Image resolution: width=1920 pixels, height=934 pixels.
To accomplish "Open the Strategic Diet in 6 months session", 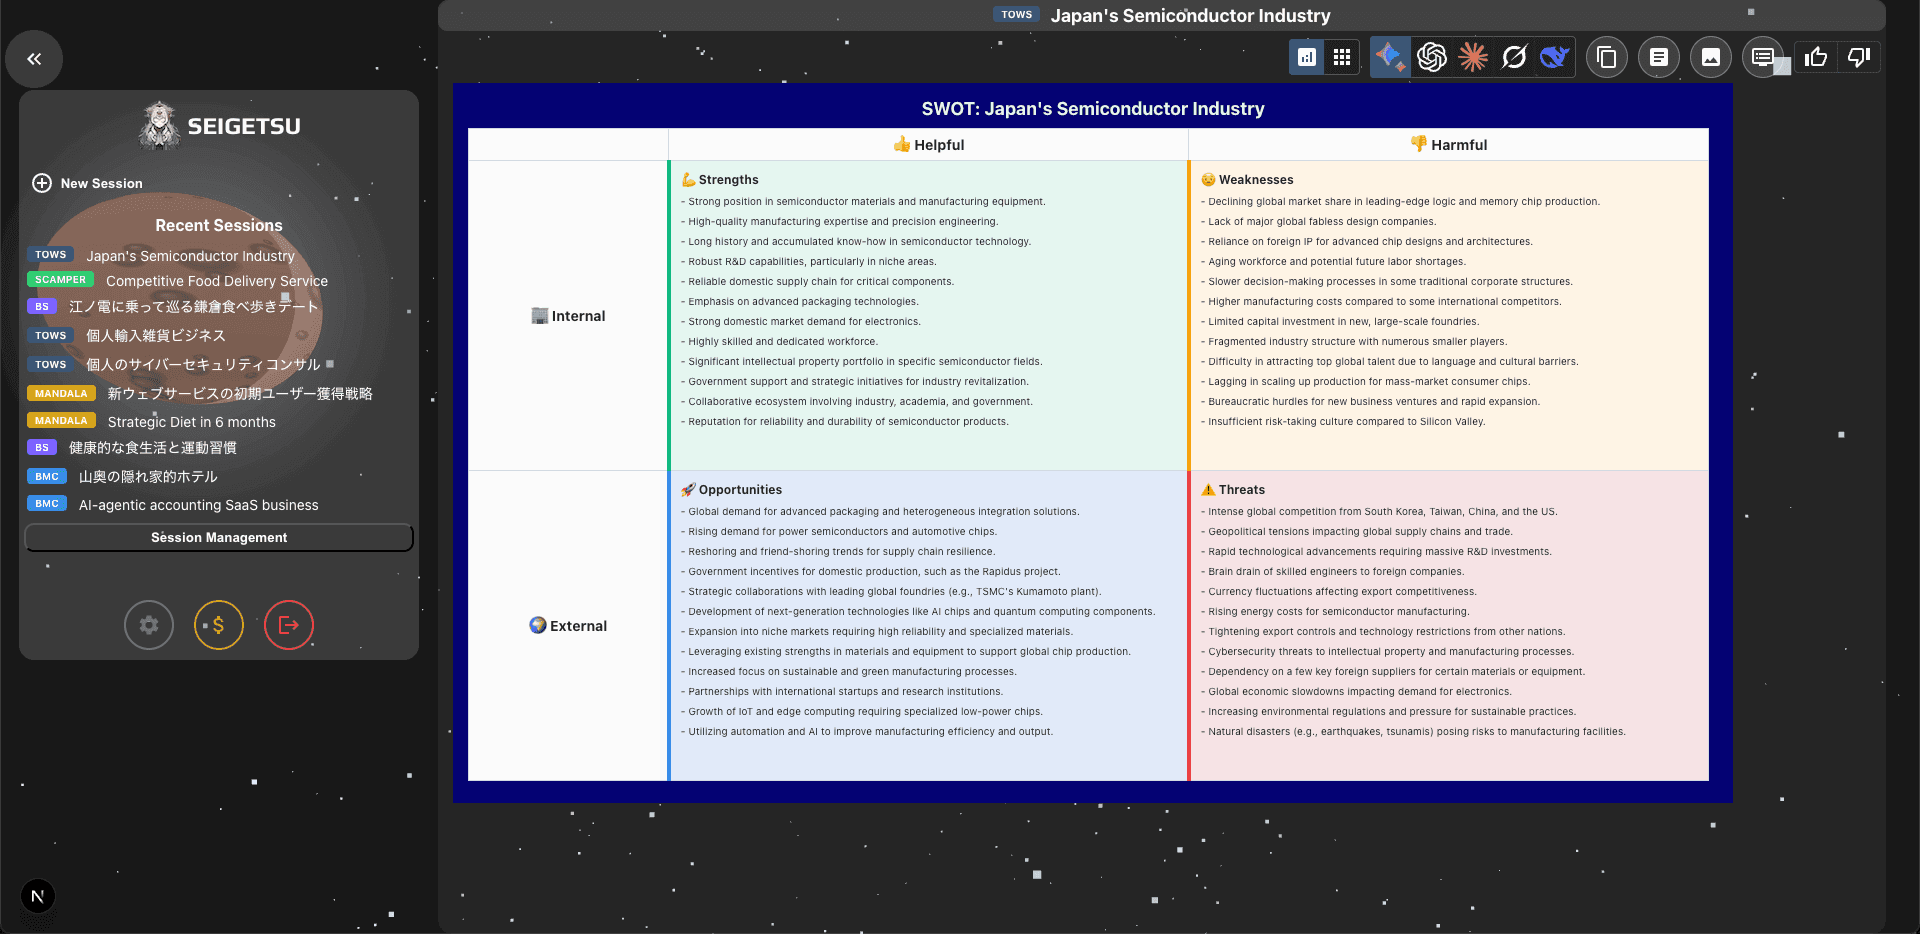I will [191, 422].
